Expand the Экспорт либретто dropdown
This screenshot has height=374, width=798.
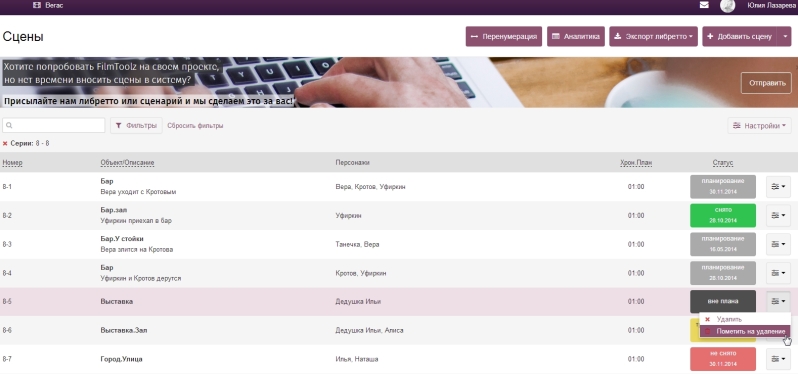click(653, 37)
